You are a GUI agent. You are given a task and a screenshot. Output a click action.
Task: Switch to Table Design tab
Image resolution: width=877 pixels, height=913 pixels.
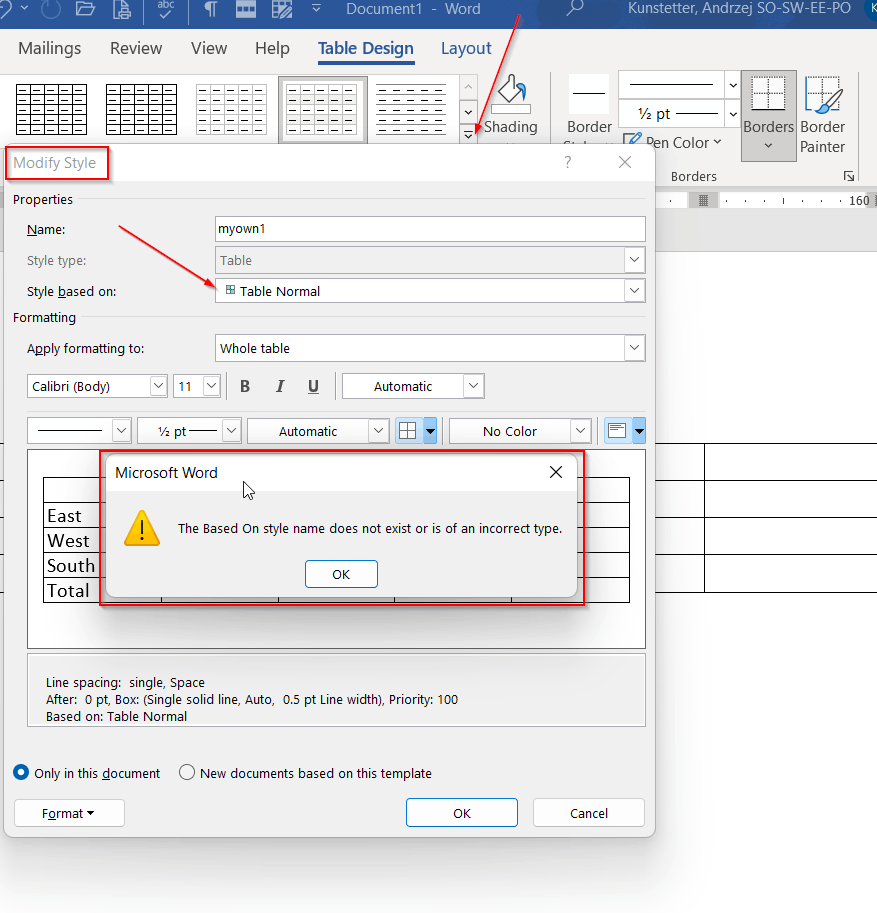coord(366,48)
